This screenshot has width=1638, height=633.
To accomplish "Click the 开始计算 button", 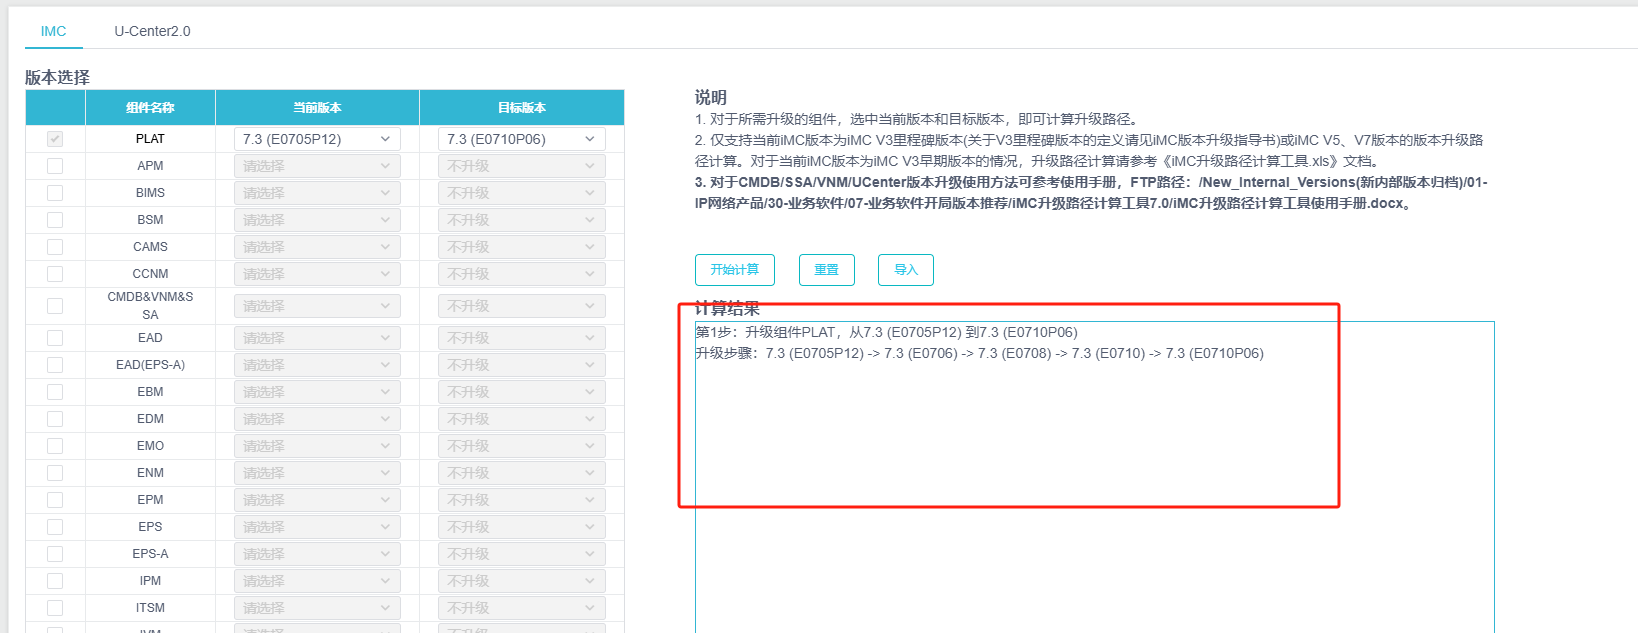I will click(735, 270).
